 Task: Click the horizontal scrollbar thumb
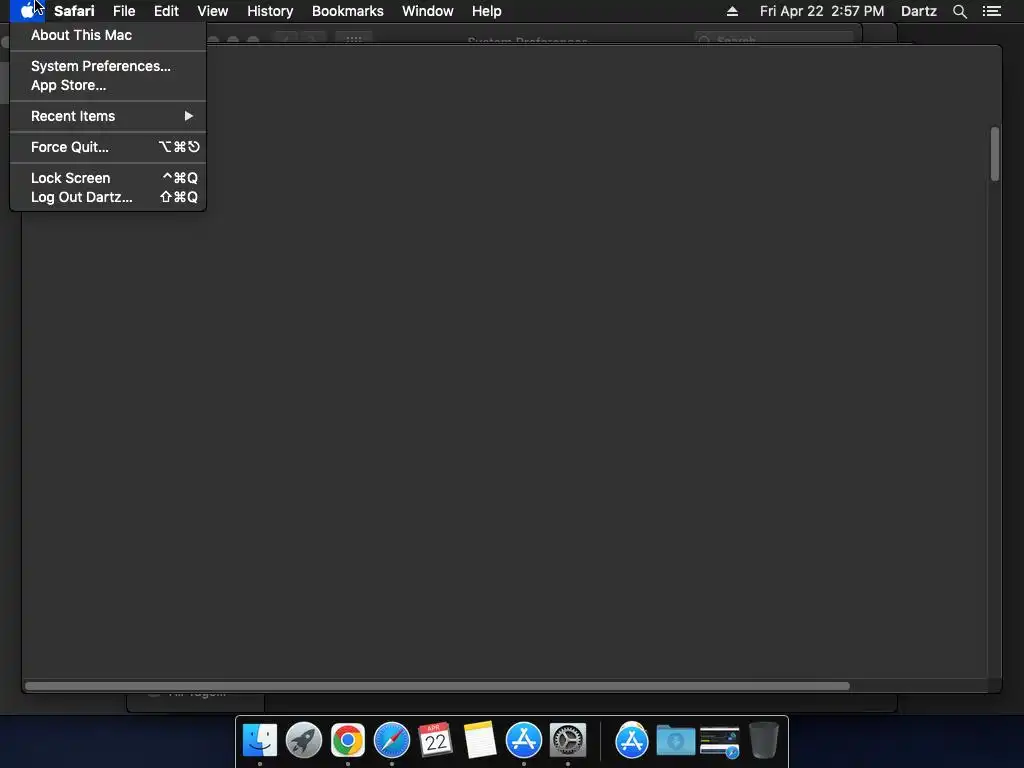[437, 686]
